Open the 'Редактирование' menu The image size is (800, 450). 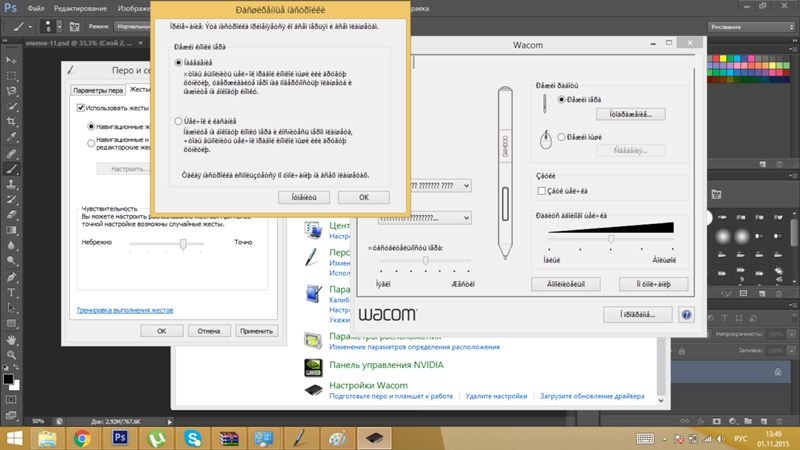[81, 8]
